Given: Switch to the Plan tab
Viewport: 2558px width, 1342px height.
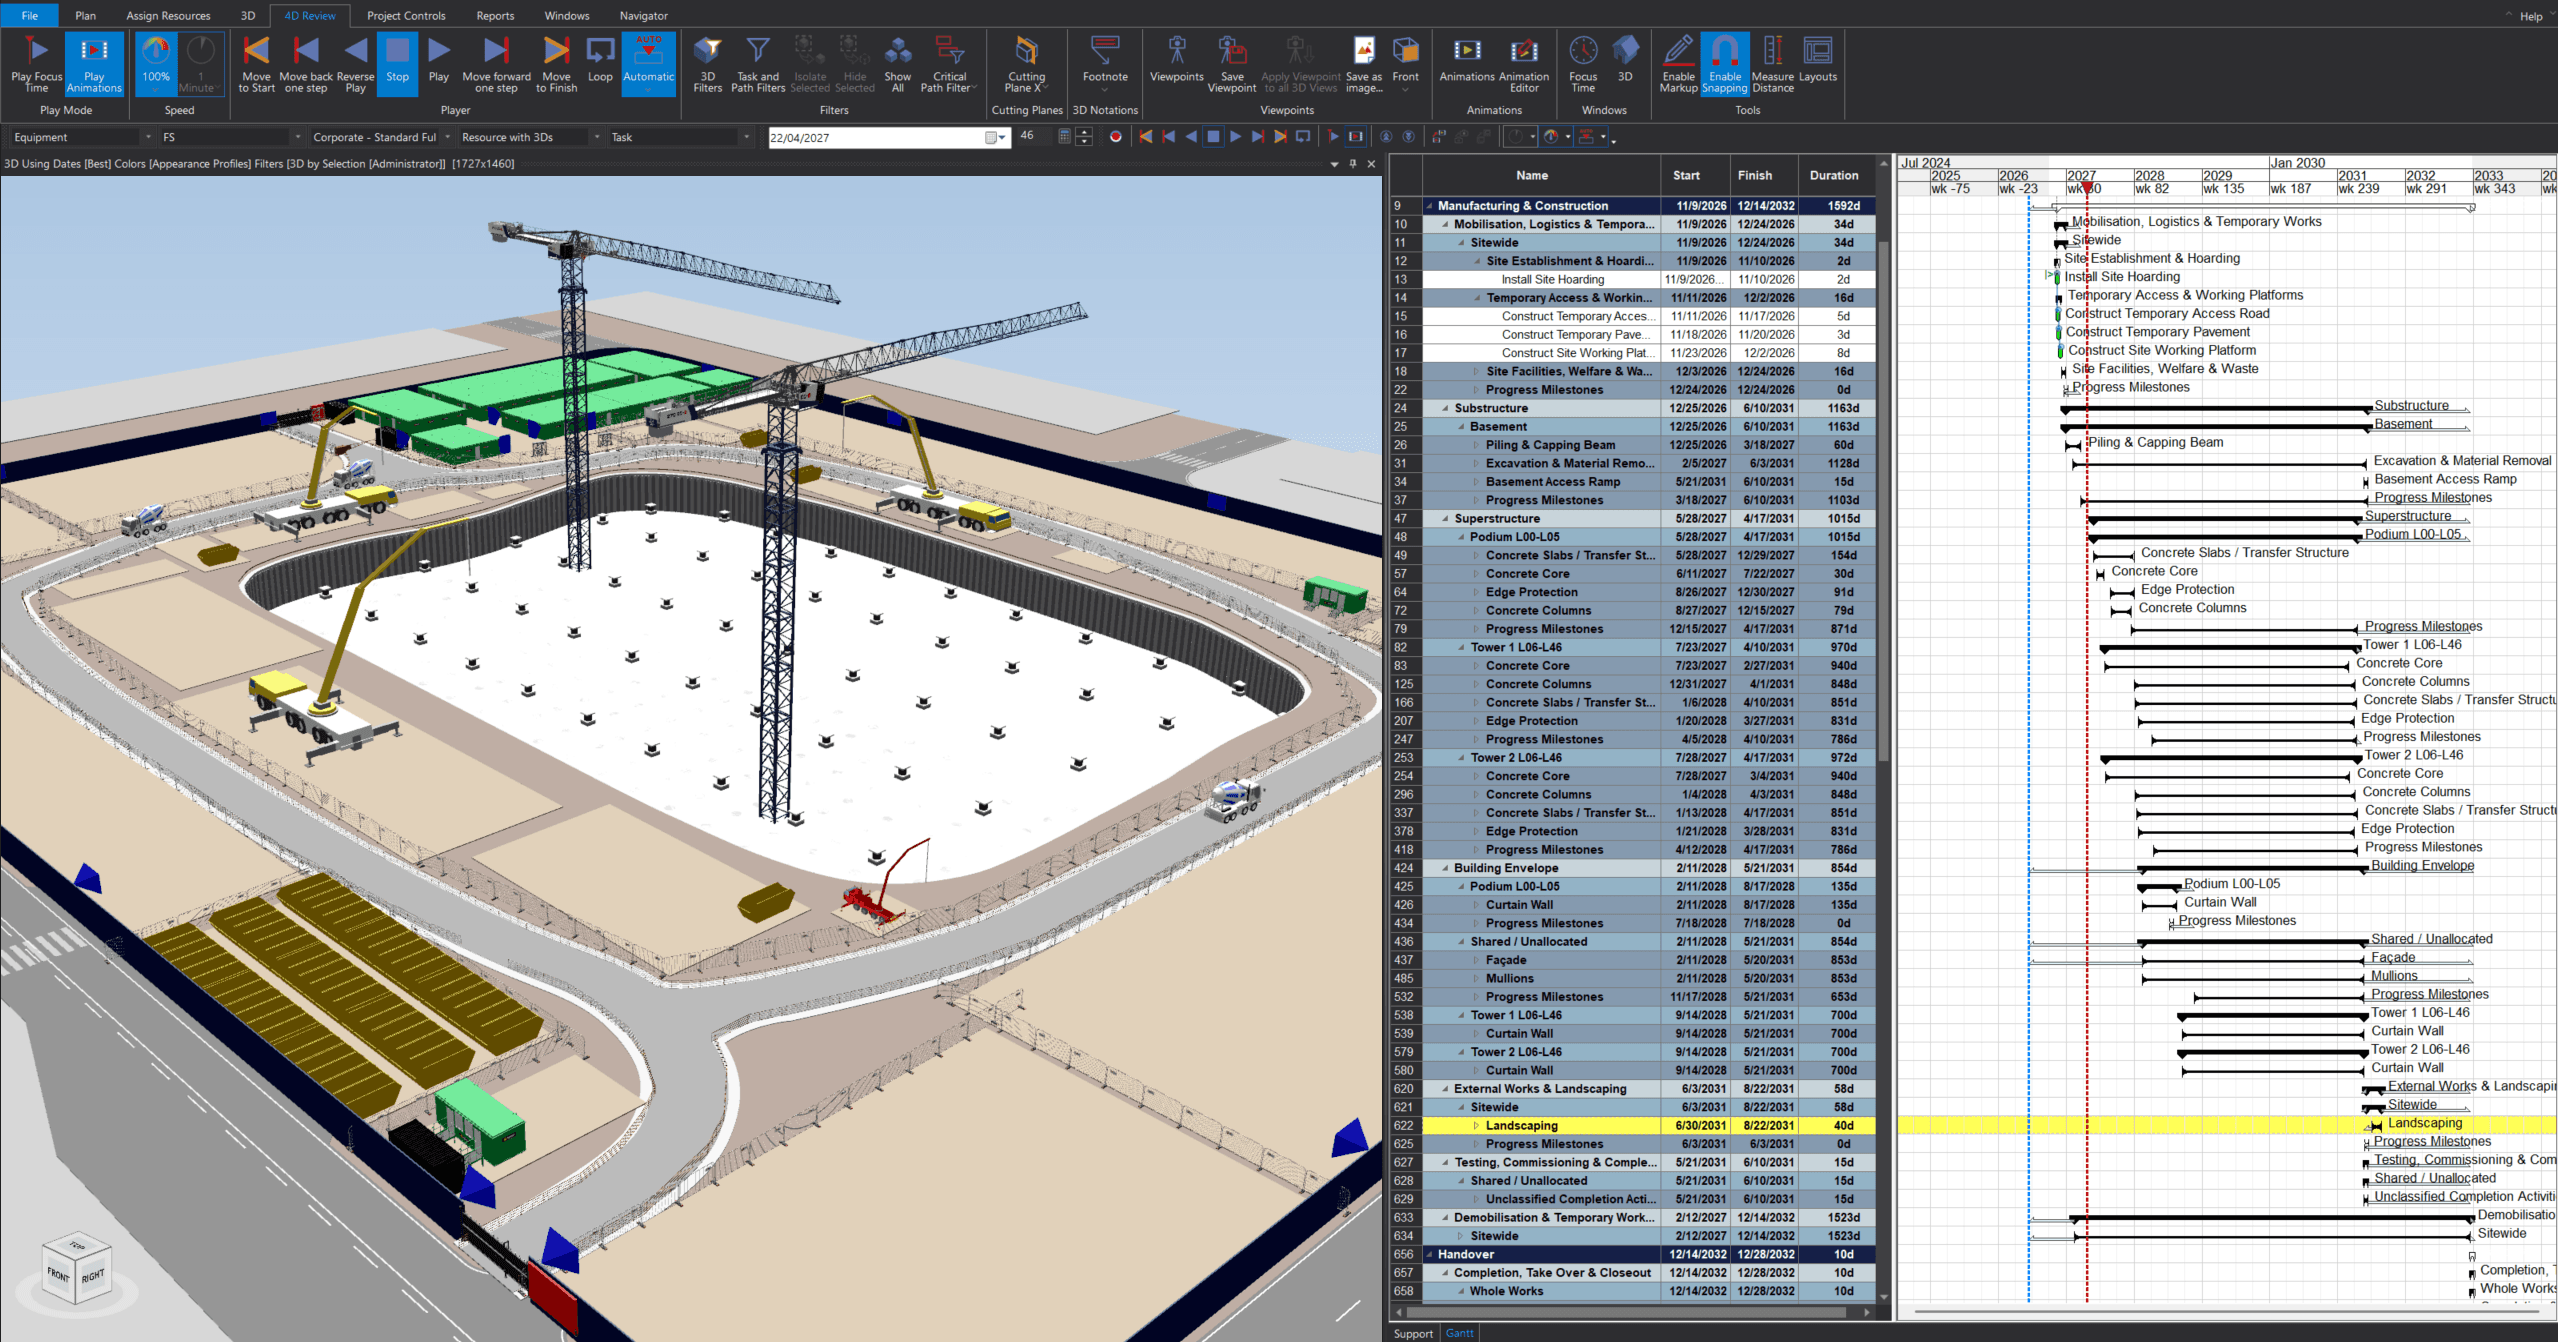Looking at the screenshot, I should click(x=86, y=15).
